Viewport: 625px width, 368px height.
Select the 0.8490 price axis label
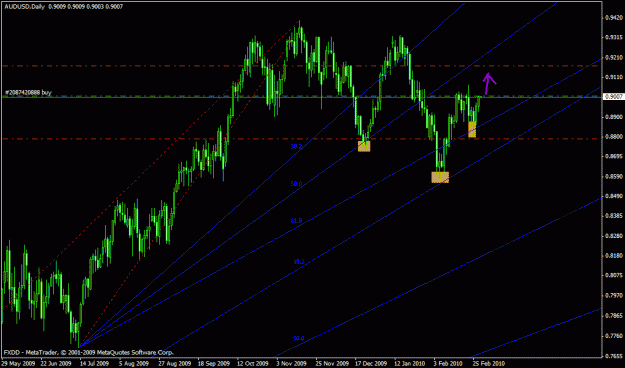point(614,196)
